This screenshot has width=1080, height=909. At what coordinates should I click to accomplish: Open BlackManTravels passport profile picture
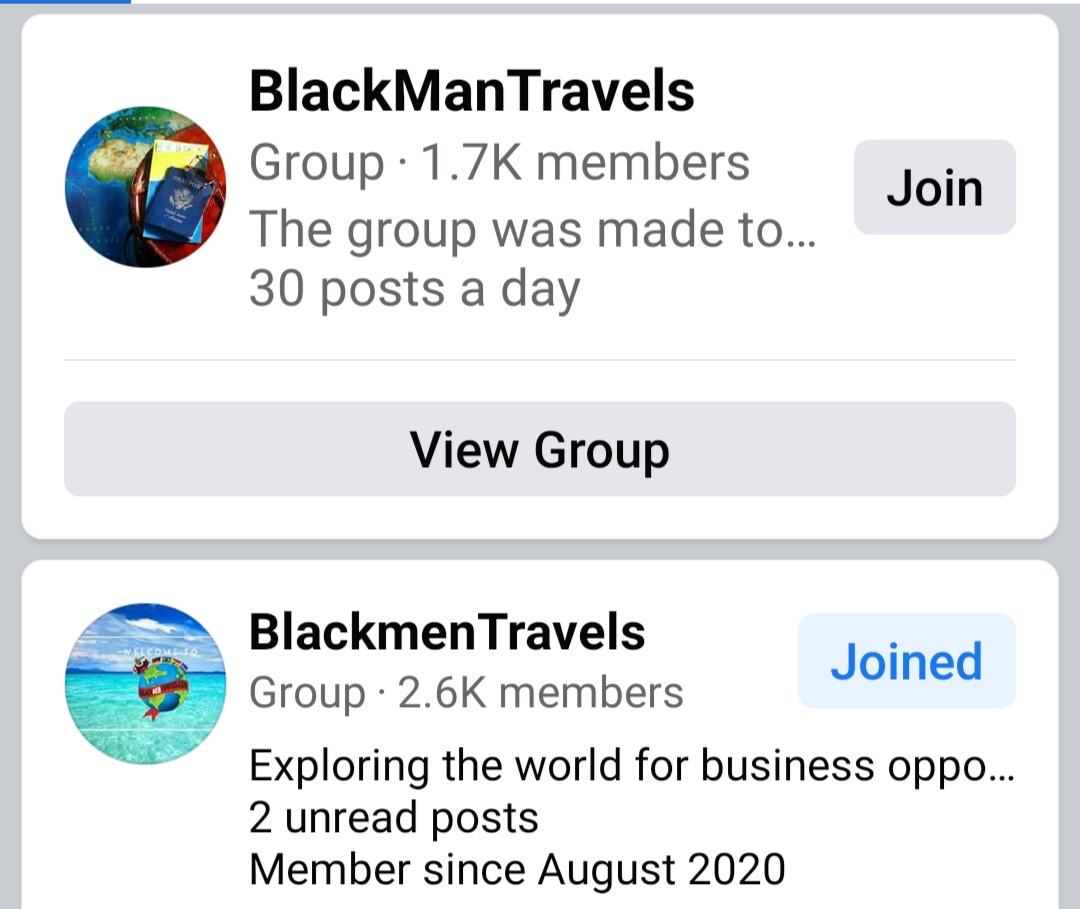coord(145,187)
